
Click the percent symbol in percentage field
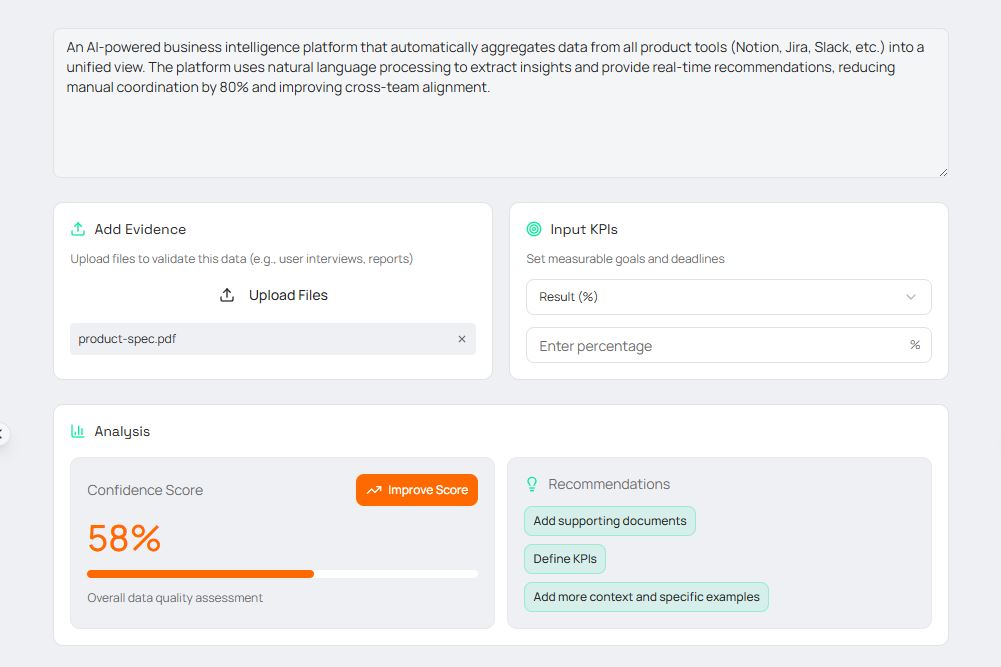[x=914, y=345]
